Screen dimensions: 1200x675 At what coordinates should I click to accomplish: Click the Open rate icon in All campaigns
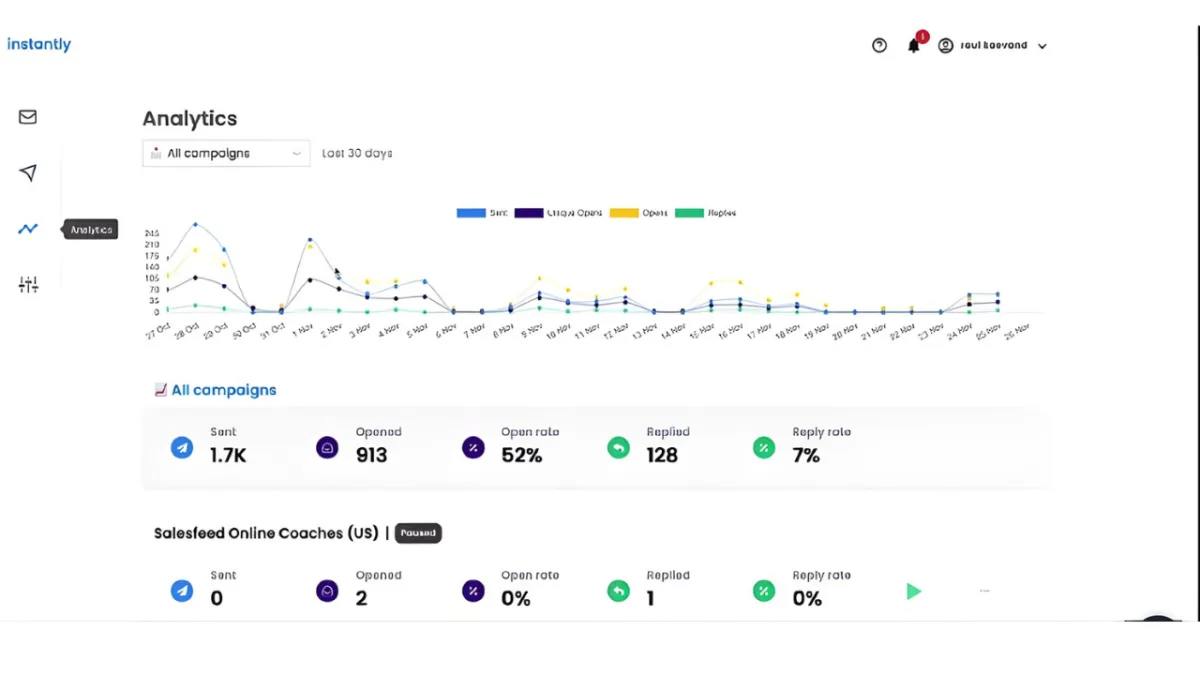[x=473, y=447]
